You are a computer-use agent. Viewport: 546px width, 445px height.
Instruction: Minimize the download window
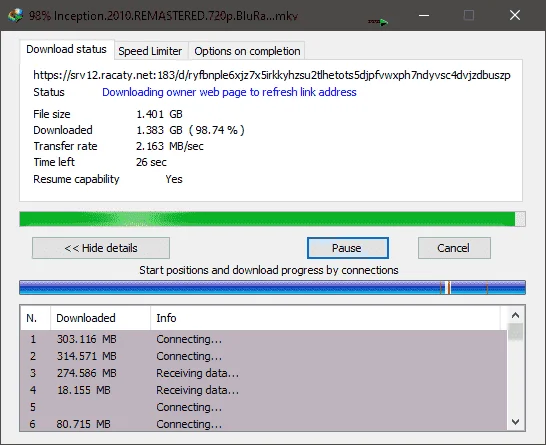(424, 15)
